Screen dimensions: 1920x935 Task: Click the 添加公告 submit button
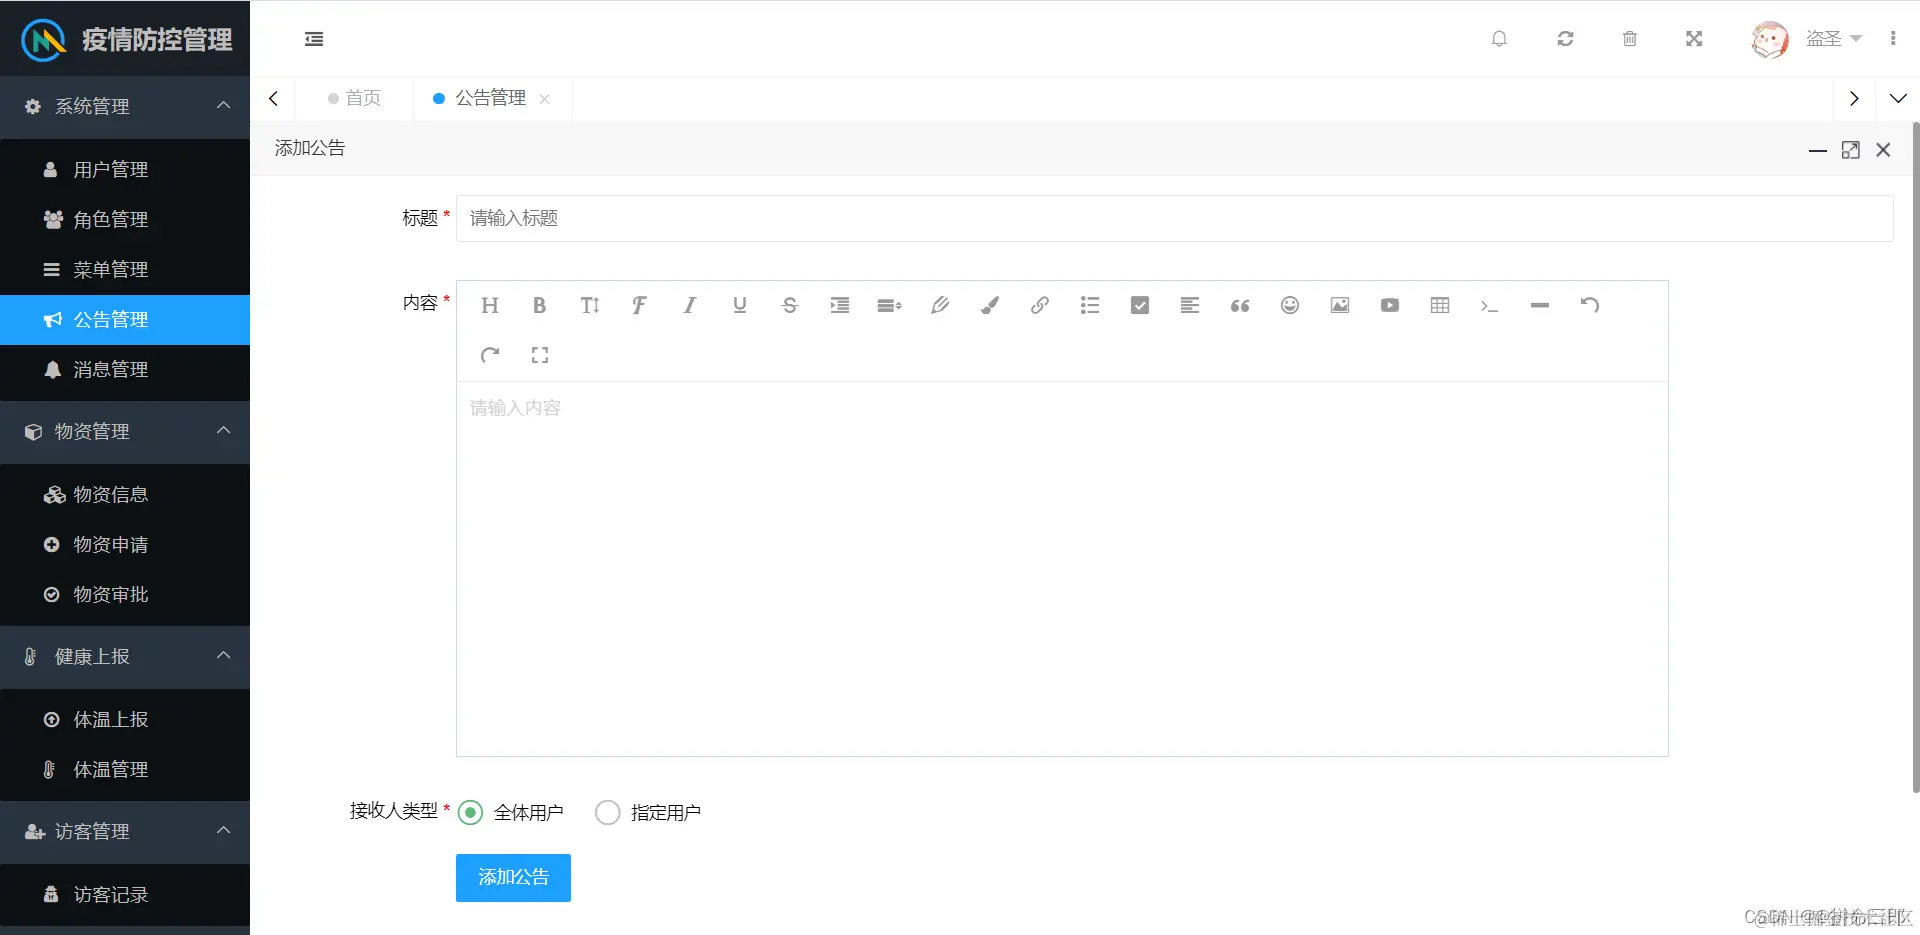pos(513,878)
